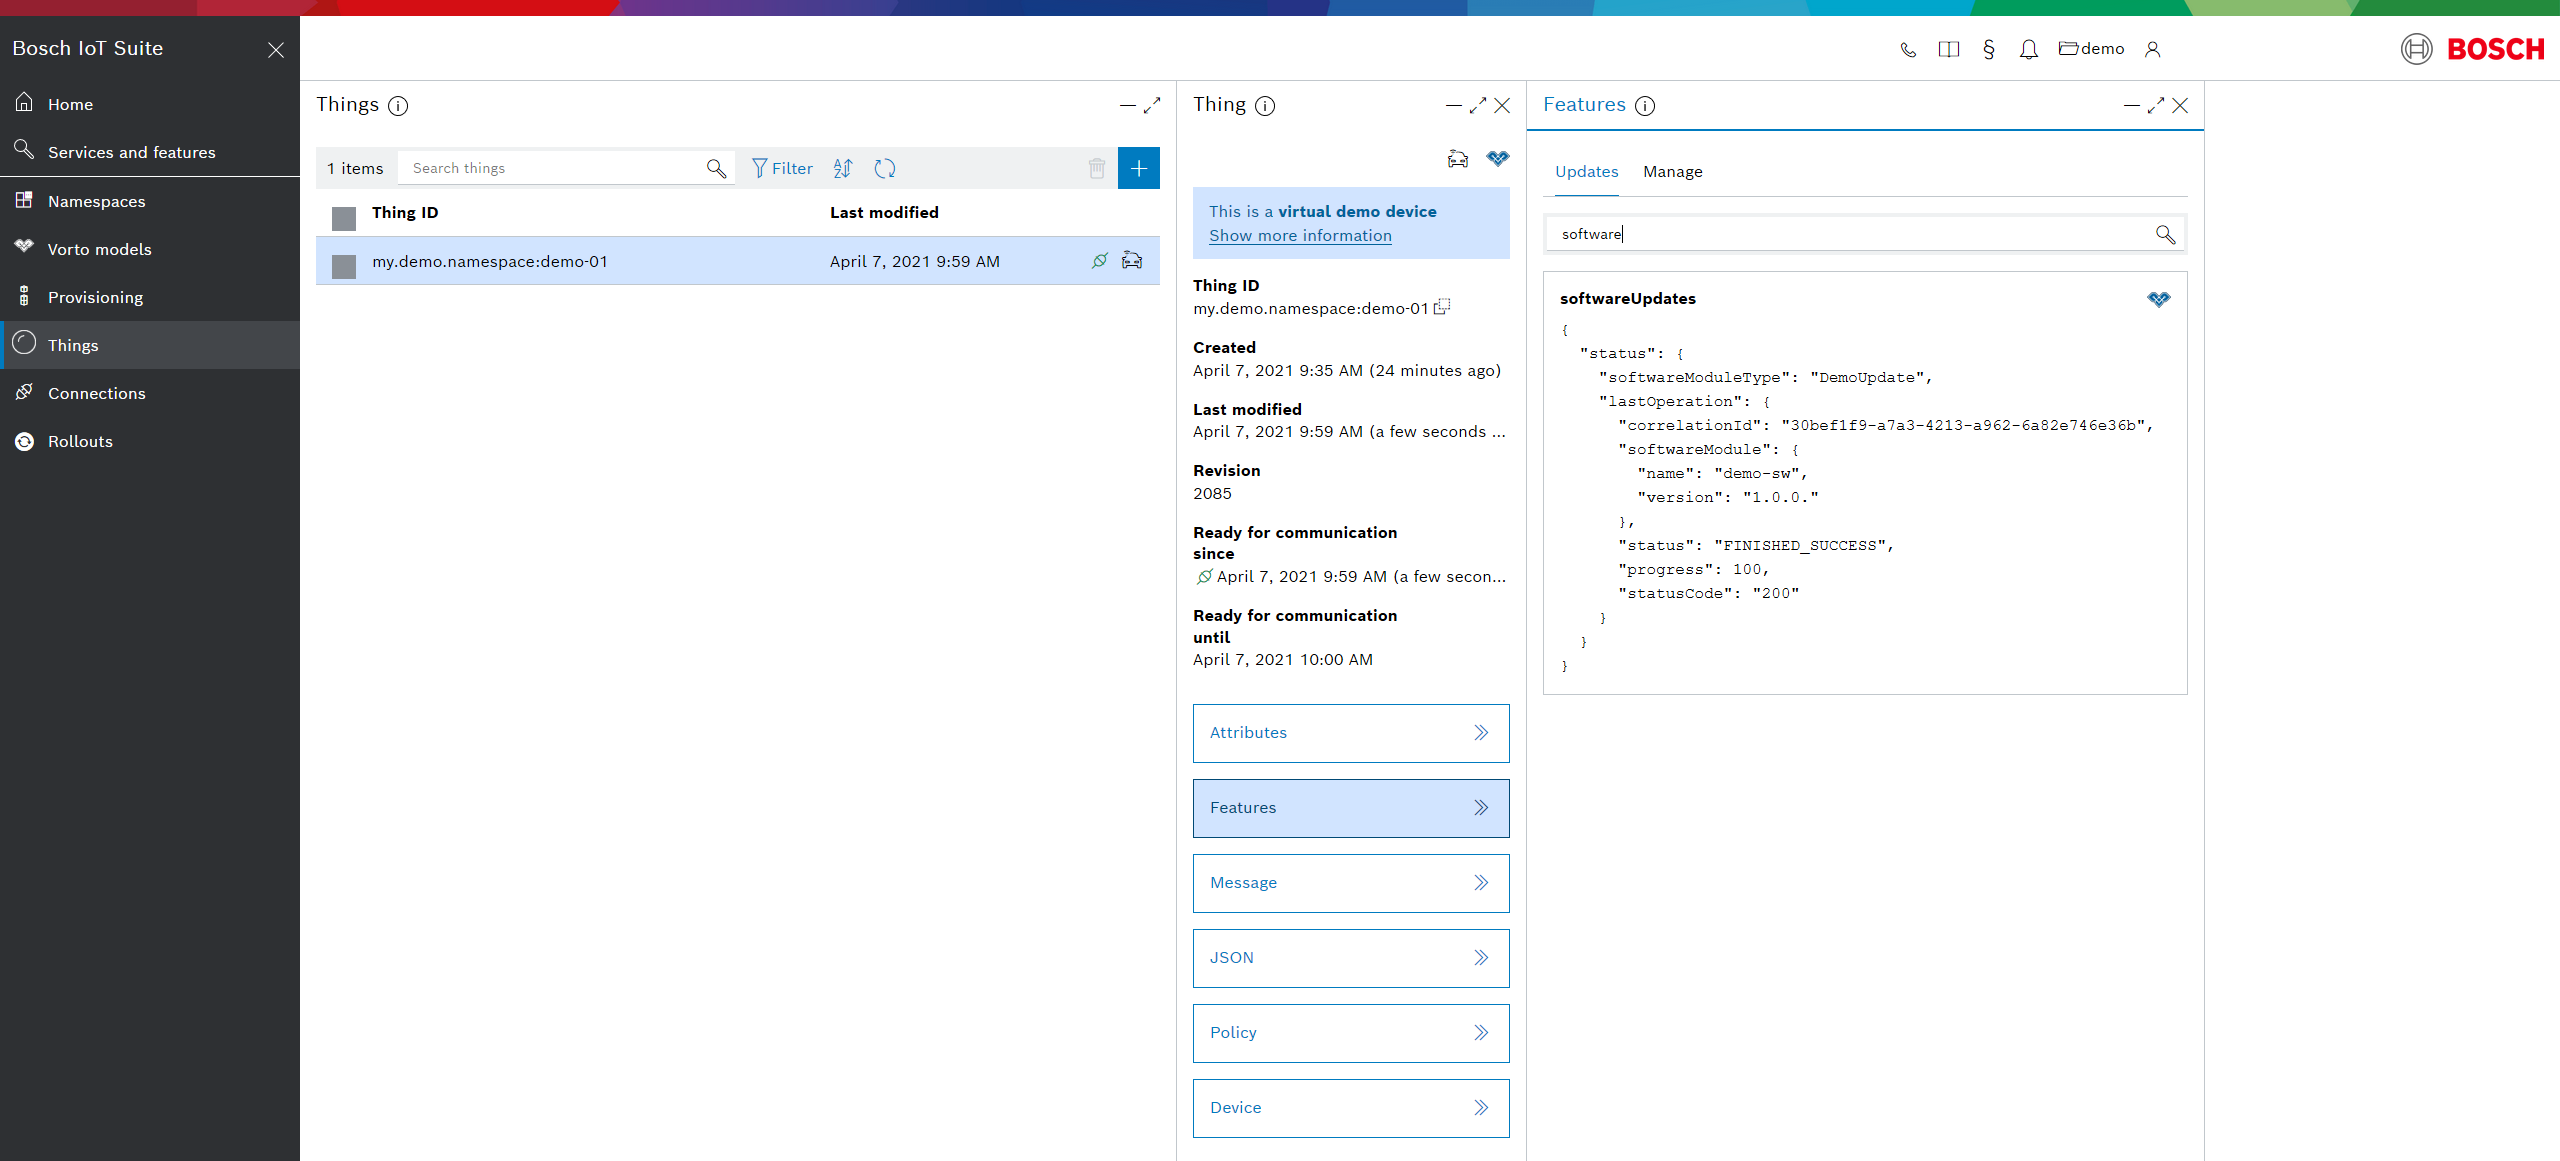Open the user profile icon

pyautogui.click(x=2153, y=49)
